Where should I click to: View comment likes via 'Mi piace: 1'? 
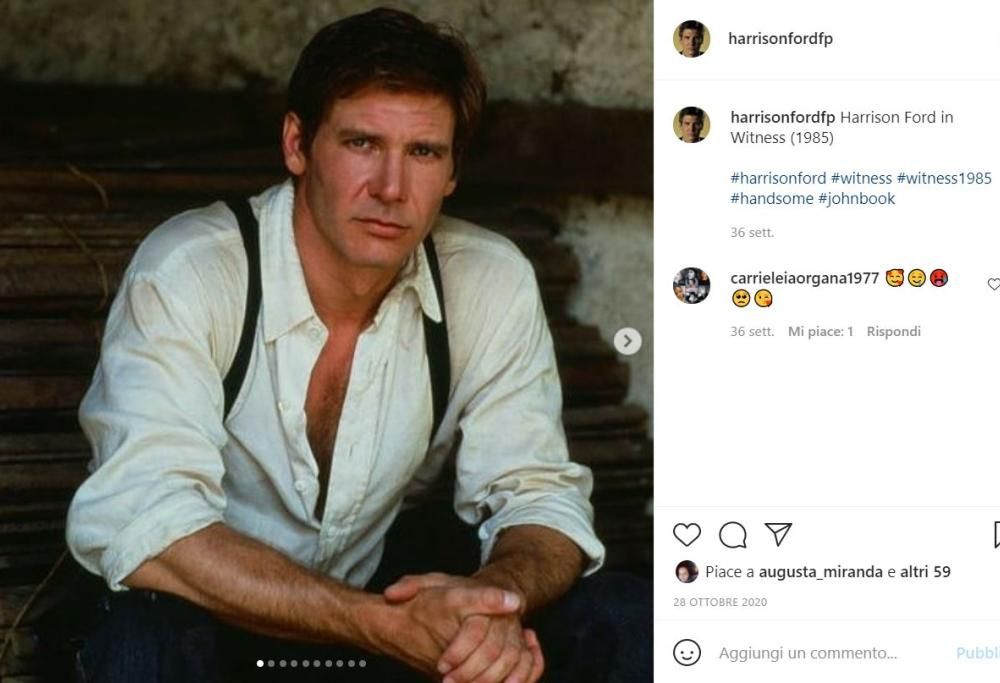click(x=820, y=331)
